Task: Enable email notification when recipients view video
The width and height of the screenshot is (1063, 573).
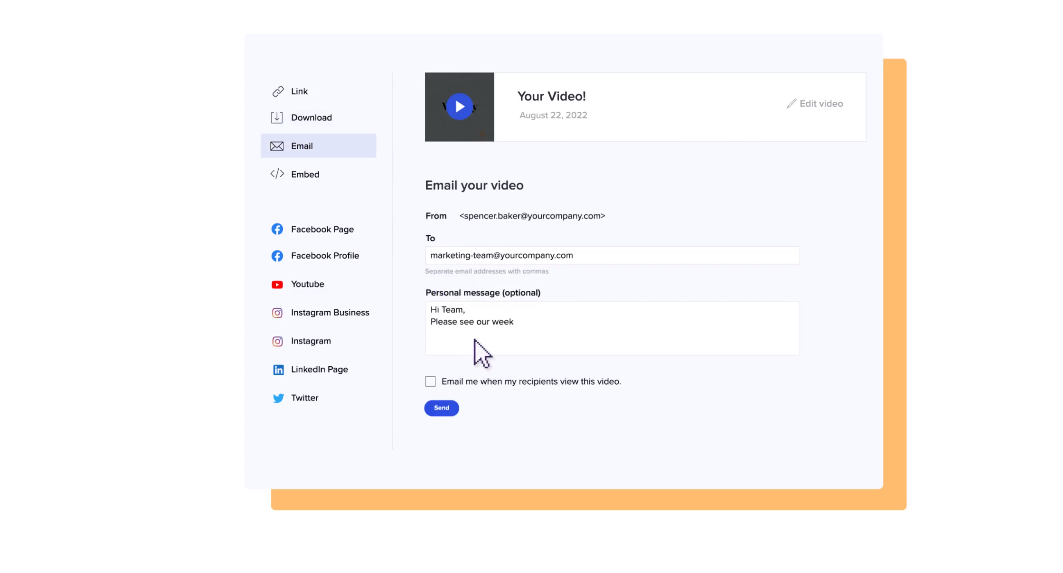Action: pos(430,382)
